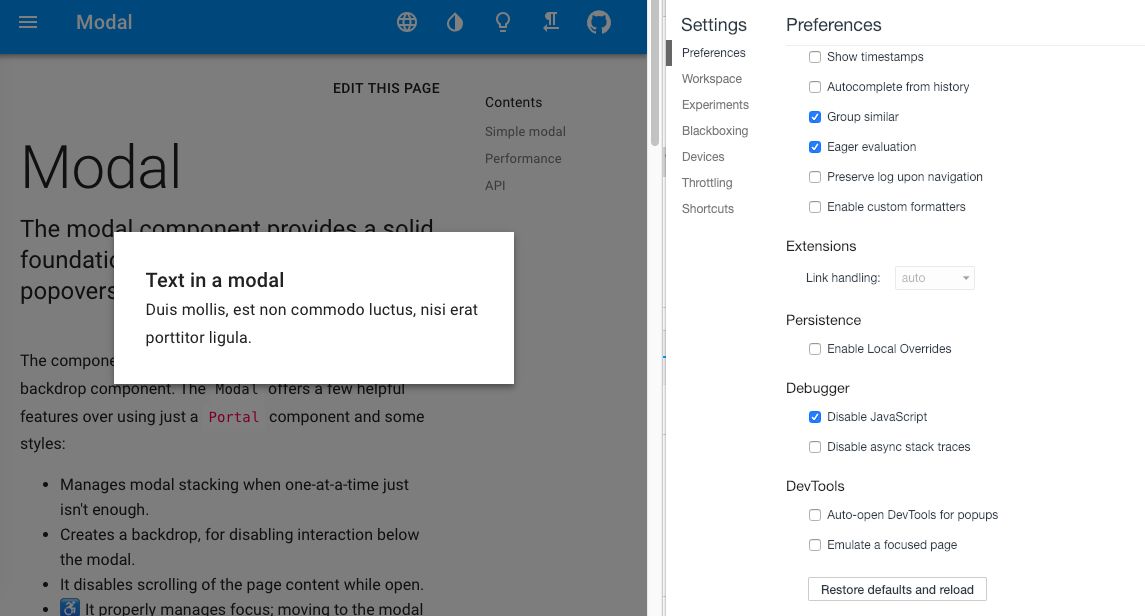The image size is (1145, 616).
Task: Disable Group similar
Action: 815,117
